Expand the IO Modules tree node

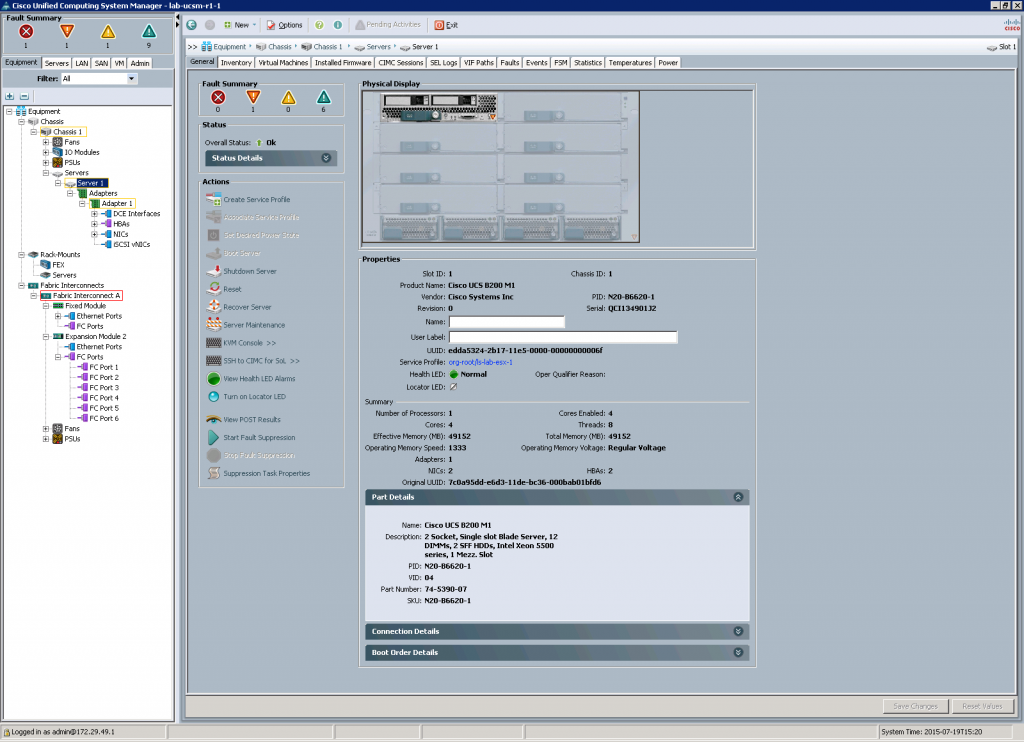pos(46,152)
